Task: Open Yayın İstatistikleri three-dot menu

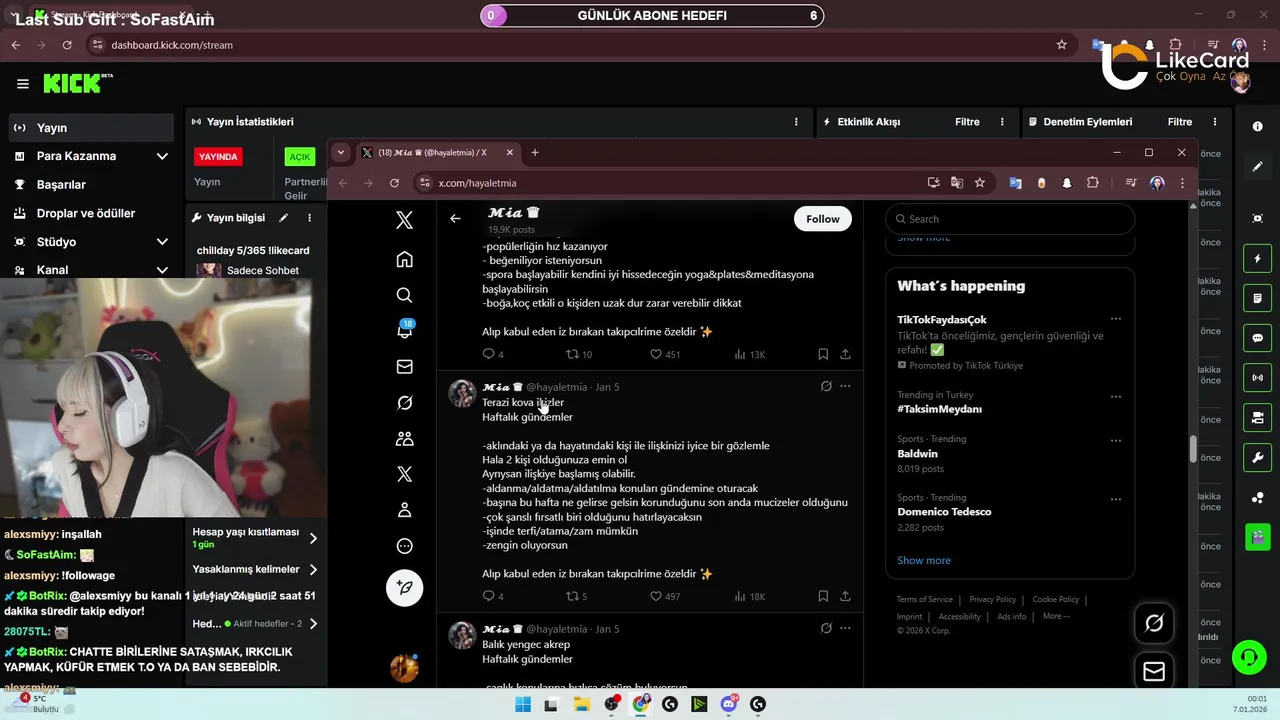Action: click(797, 122)
